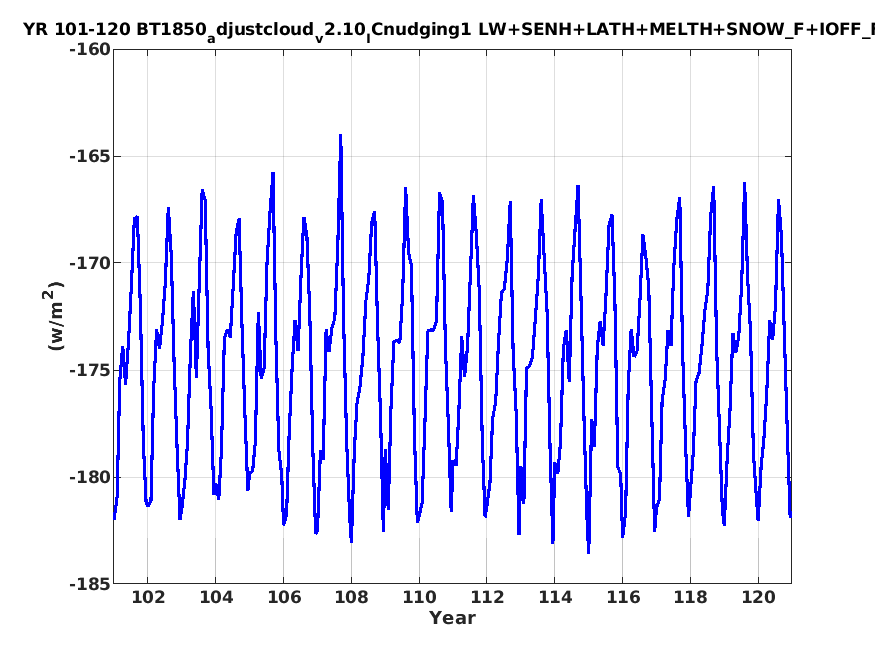This screenshot has width=875, height=656.
Task: Click the x-axis tick label 106
Action: [x=284, y=597]
